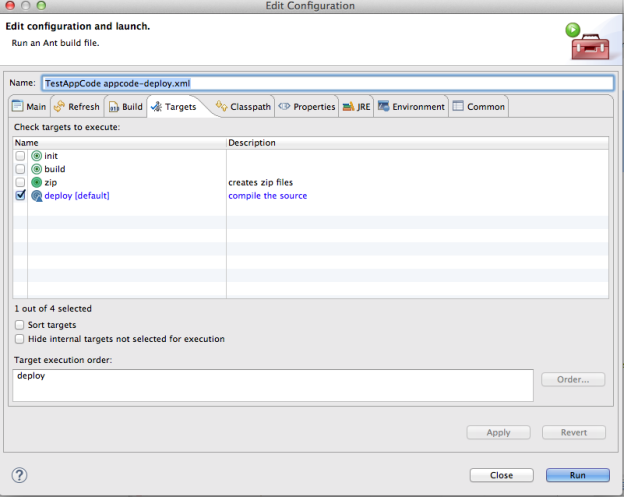Switch to the Main tab

pos(29,107)
